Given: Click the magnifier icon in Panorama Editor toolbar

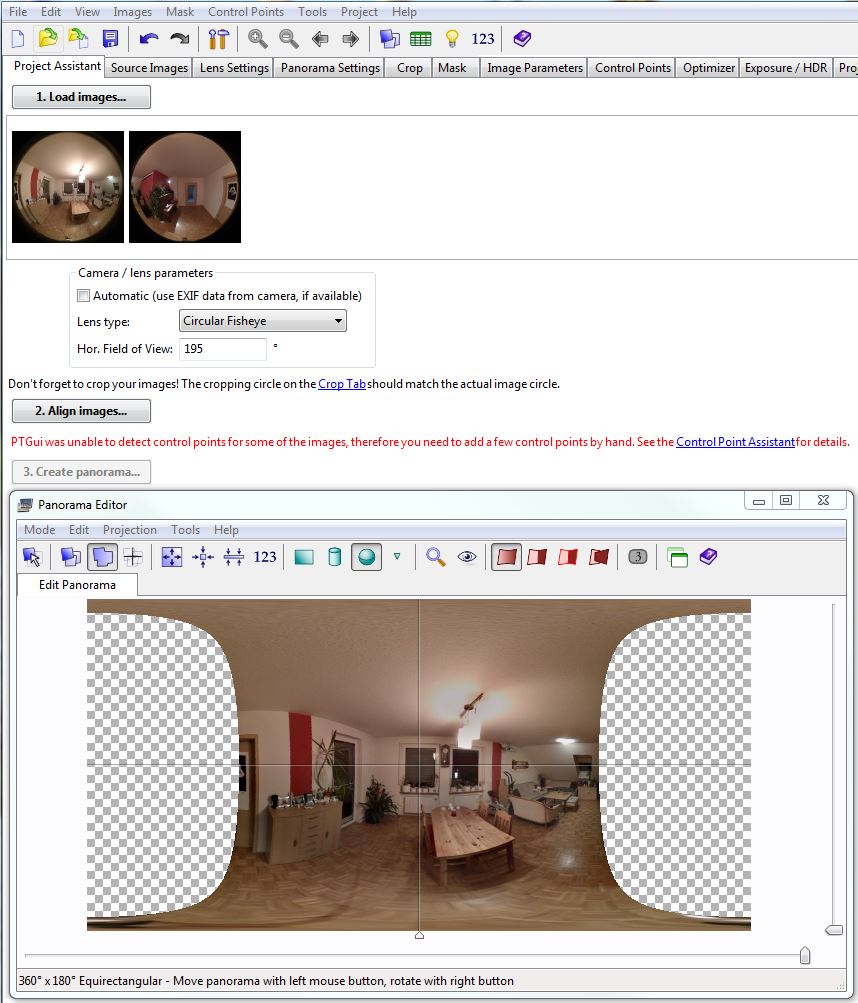Looking at the screenshot, I should (x=435, y=557).
